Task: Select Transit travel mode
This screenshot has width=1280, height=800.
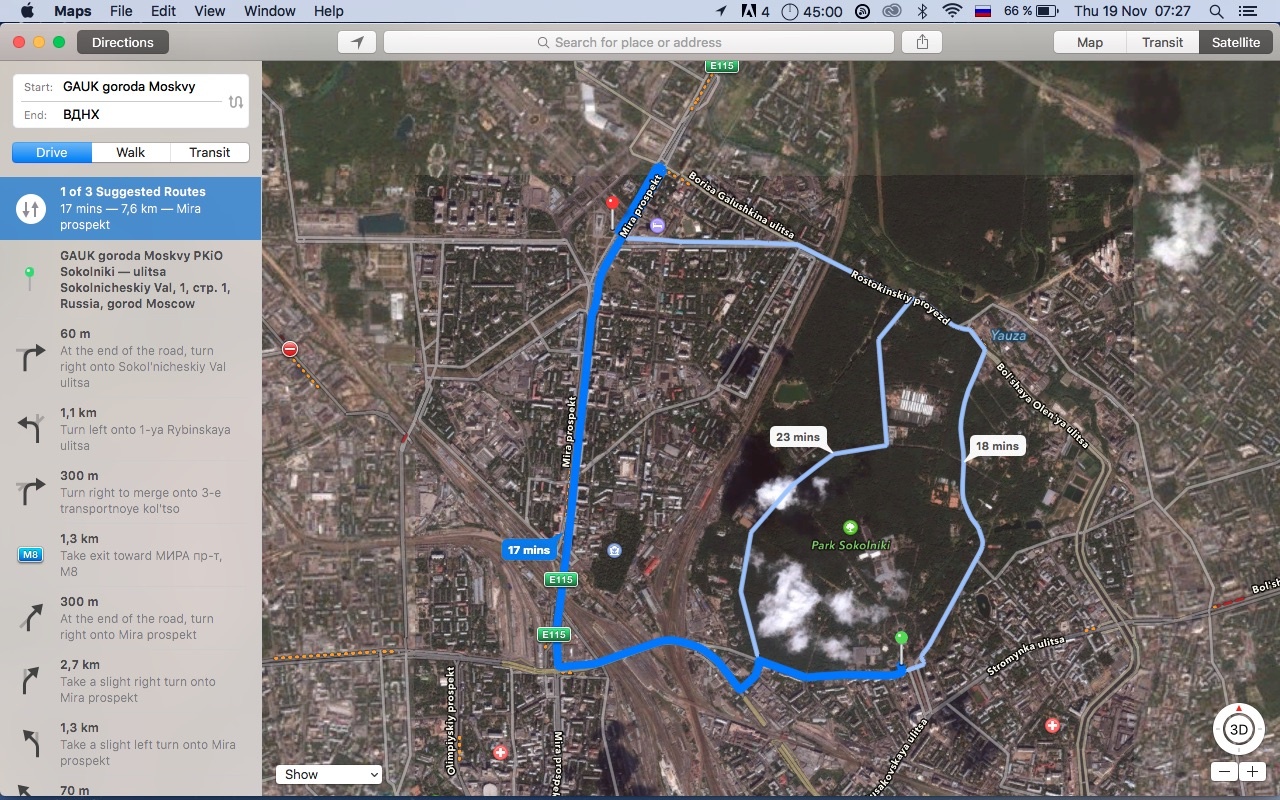Action: tap(210, 152)
